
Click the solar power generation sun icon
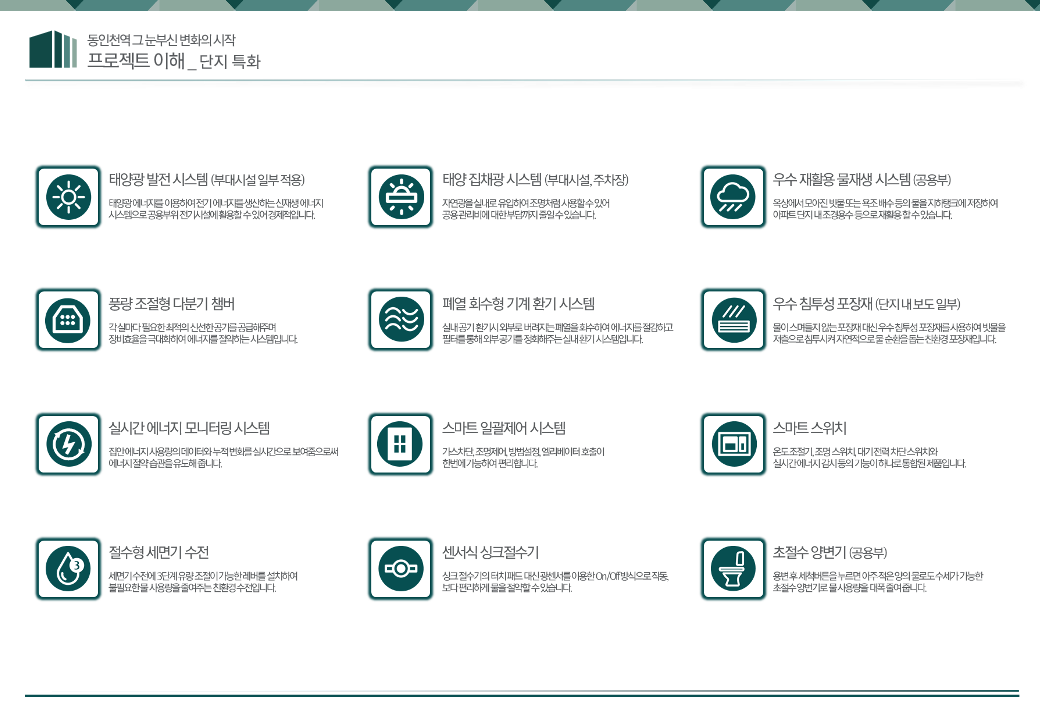(x=68, y=195)
